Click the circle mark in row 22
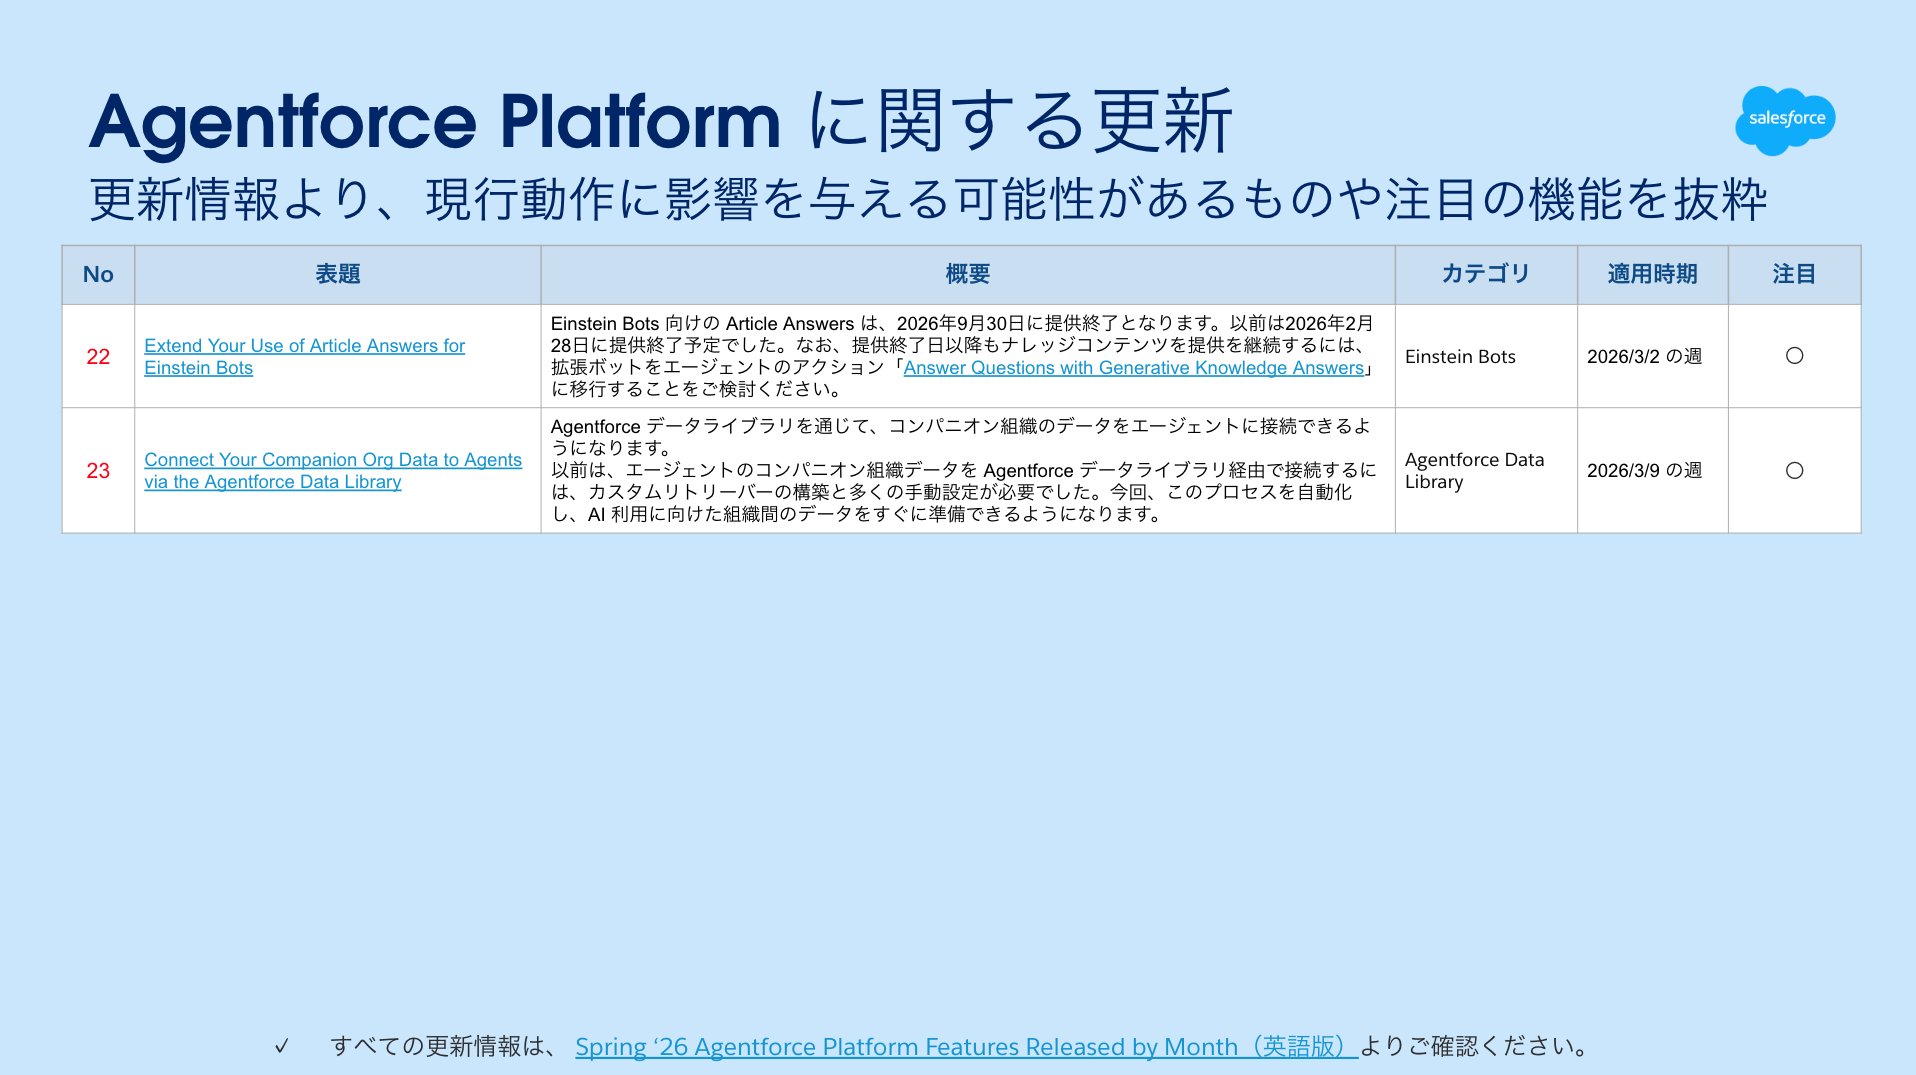This screenshot has height=1075, width=1916. pos(1794,356)
